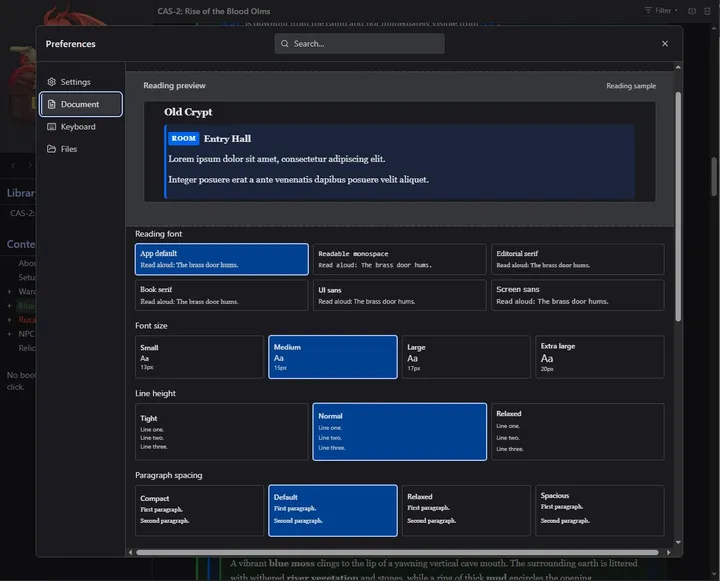Click the Document page icon in the sidebar
Image resolution: width=720 pixels, height=581 pixels.
click(51, 104)
